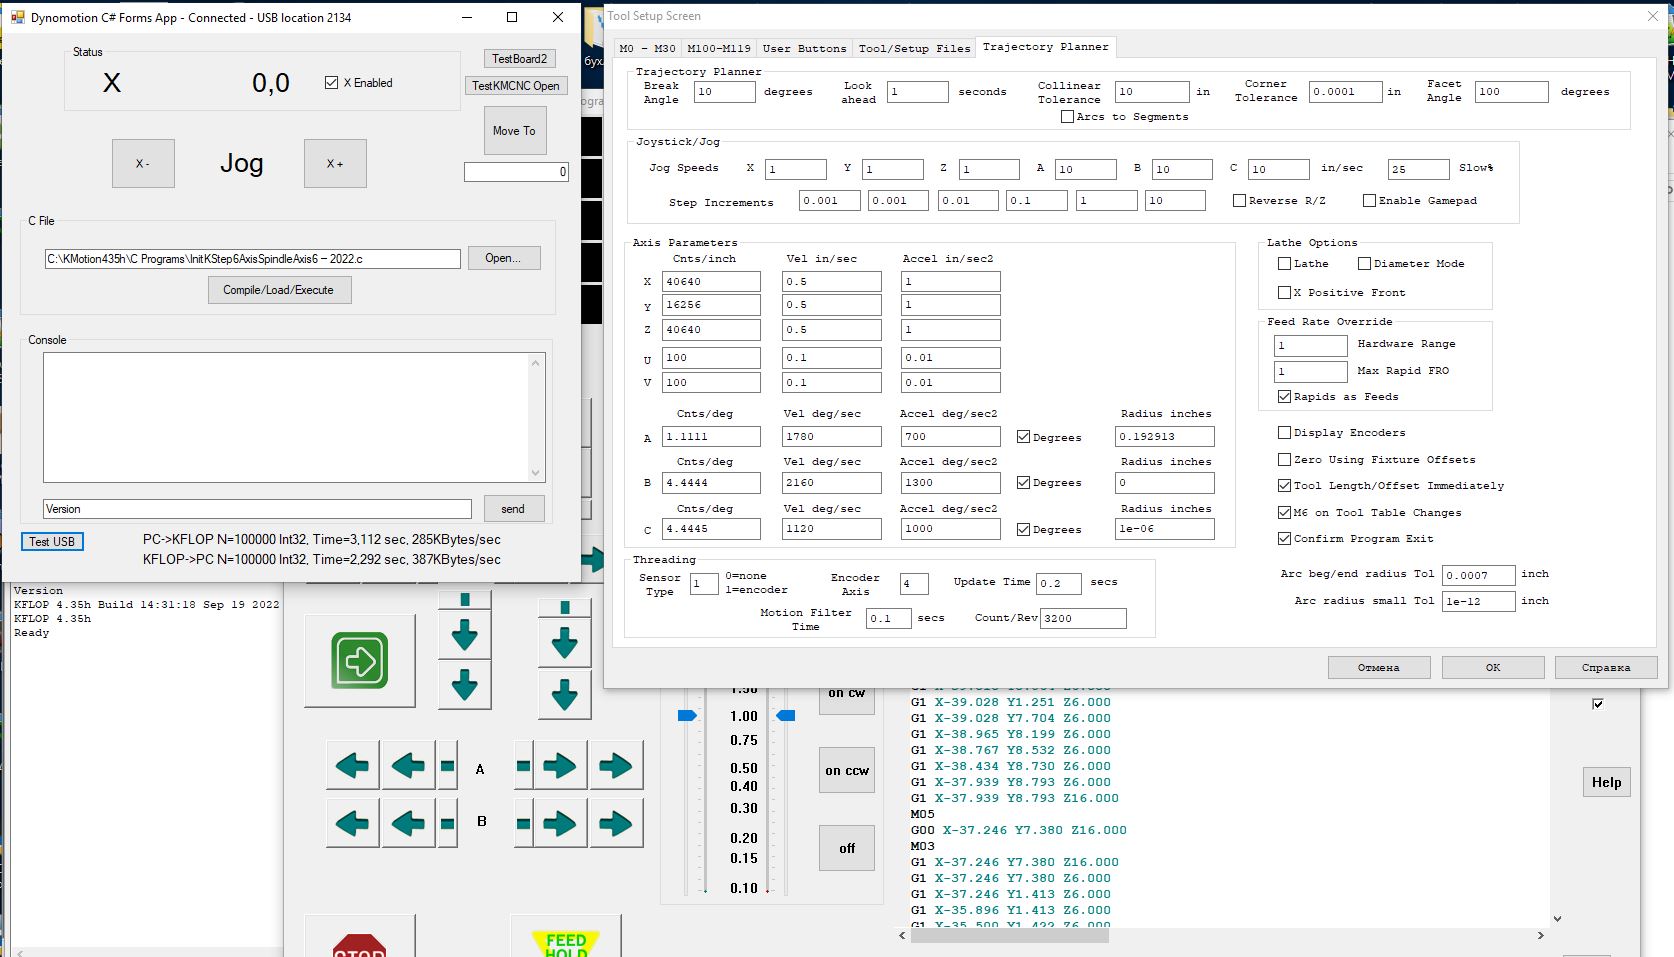This screenshot has width=1674, height=957.
Task: Click small step button left of B label
Action: [x=448, y=823]
